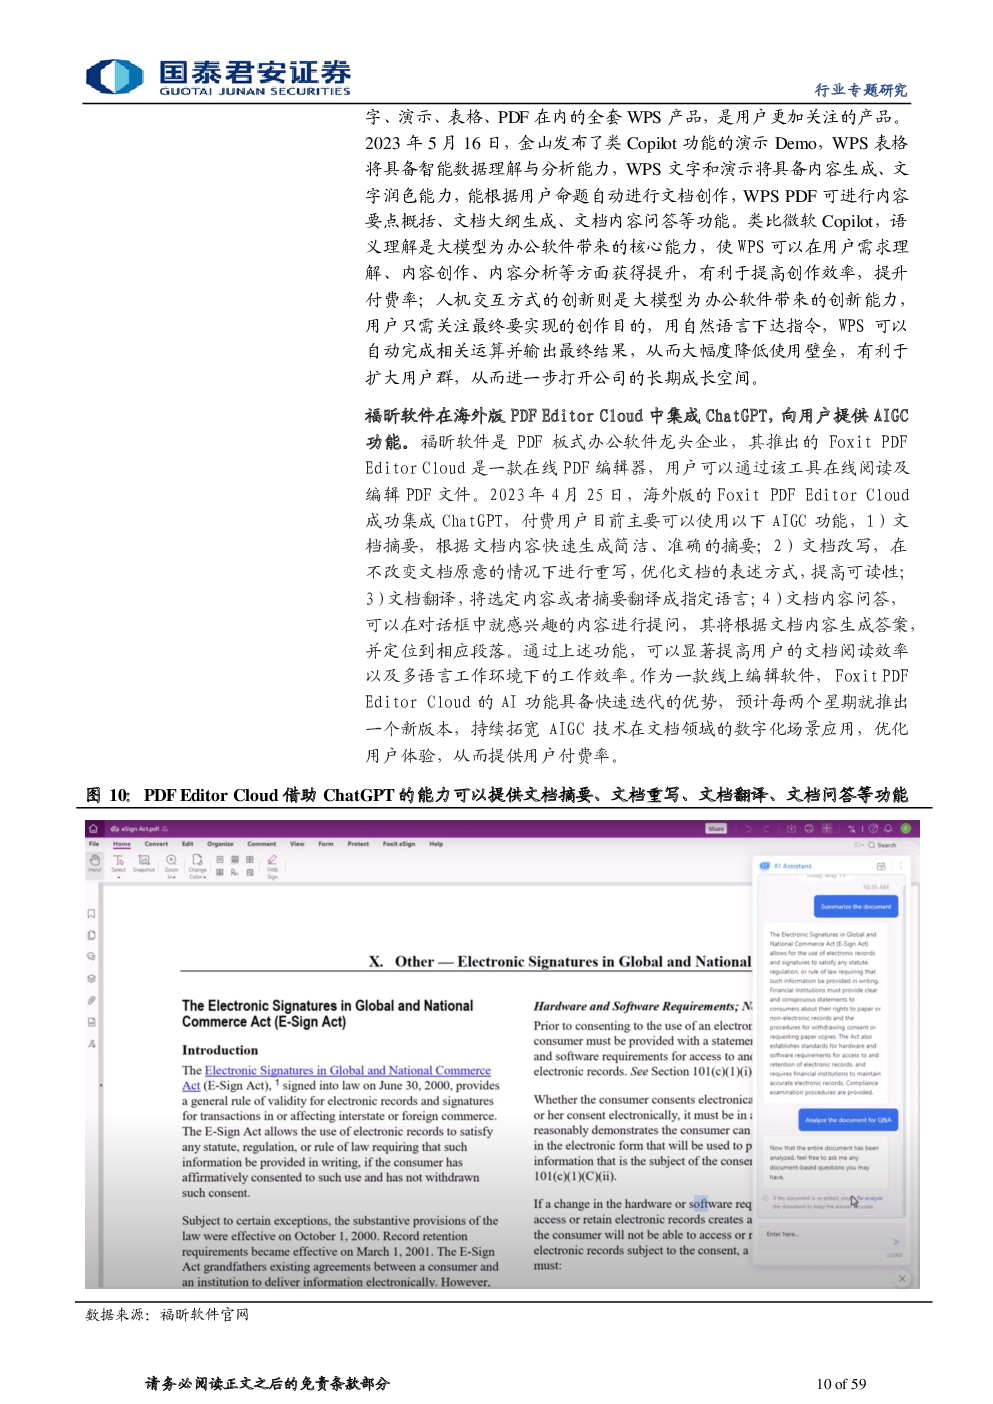Switch to the Home tab
The width and height of the screenshot is (993, 1404).
(122, 844)
